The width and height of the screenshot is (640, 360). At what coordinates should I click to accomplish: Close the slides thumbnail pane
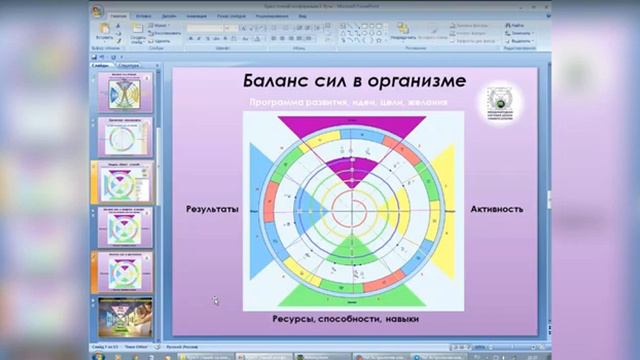tap(157, 65)
